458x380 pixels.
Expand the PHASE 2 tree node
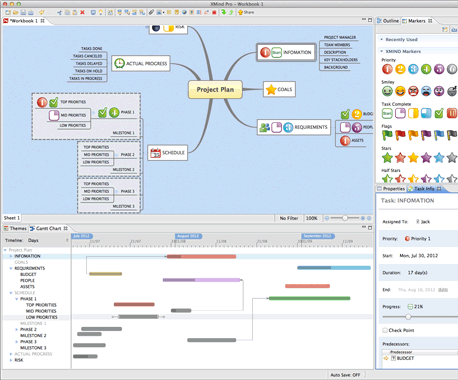click(x=17, y=329)
